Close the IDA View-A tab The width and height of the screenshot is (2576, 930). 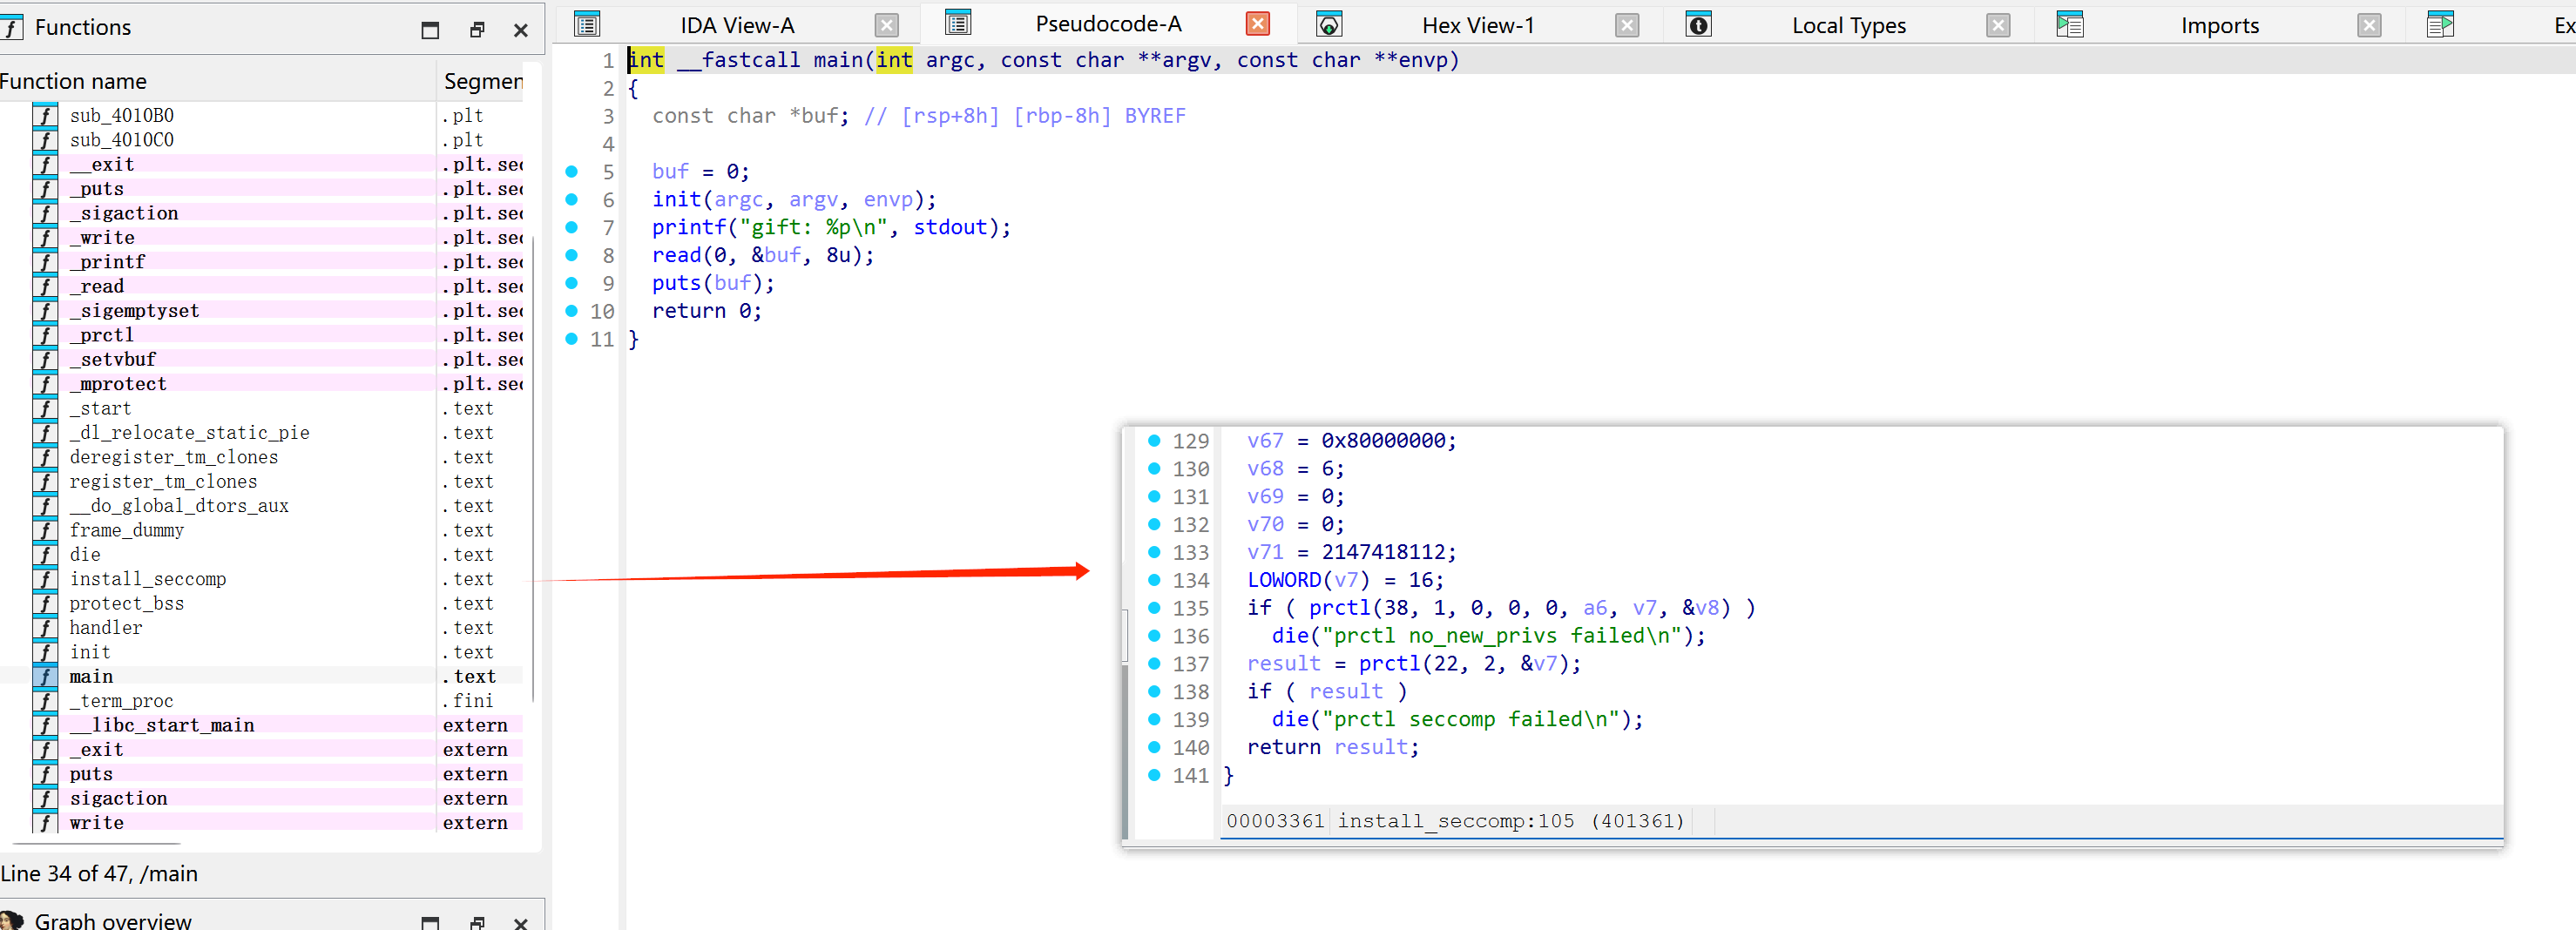click(x=887, y=25)
